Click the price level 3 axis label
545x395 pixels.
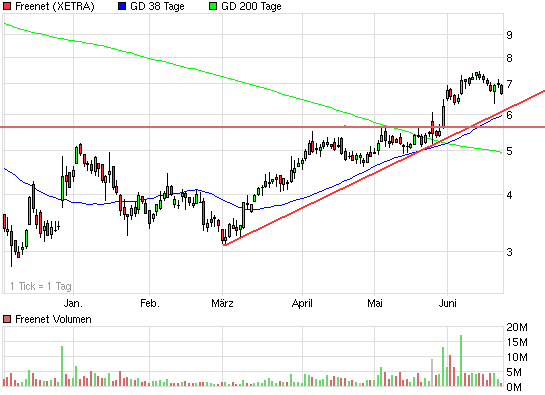click(x=510, y=252)
